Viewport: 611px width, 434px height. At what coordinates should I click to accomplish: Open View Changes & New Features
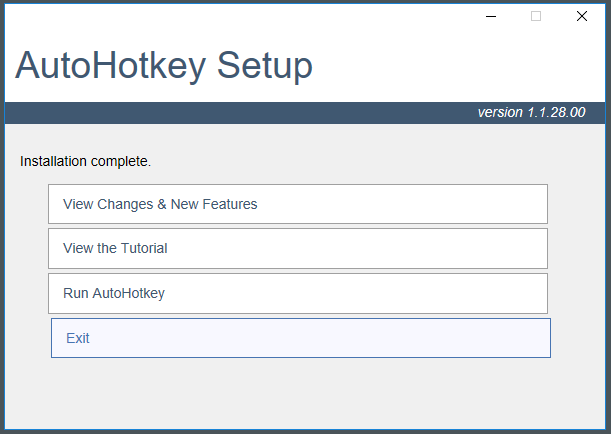click(x=298, y=204)
